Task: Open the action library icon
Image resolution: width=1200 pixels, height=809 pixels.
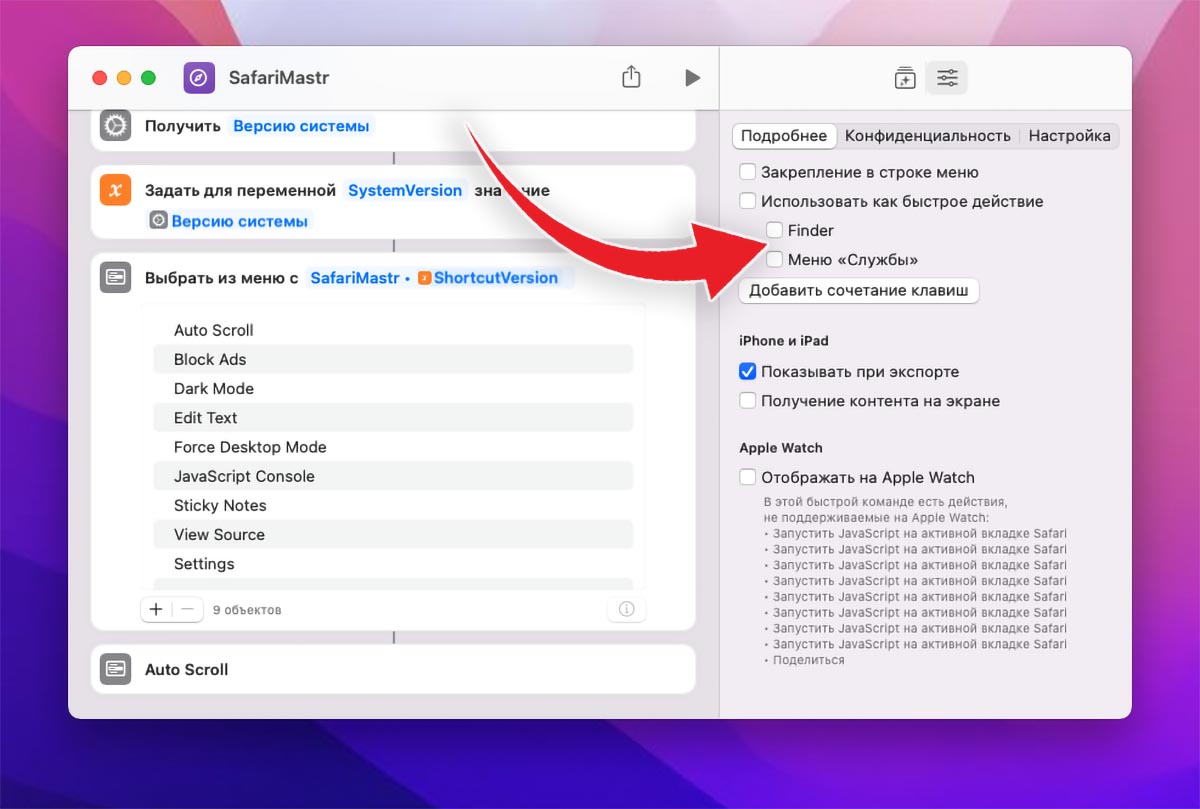Action: (904, 78)
